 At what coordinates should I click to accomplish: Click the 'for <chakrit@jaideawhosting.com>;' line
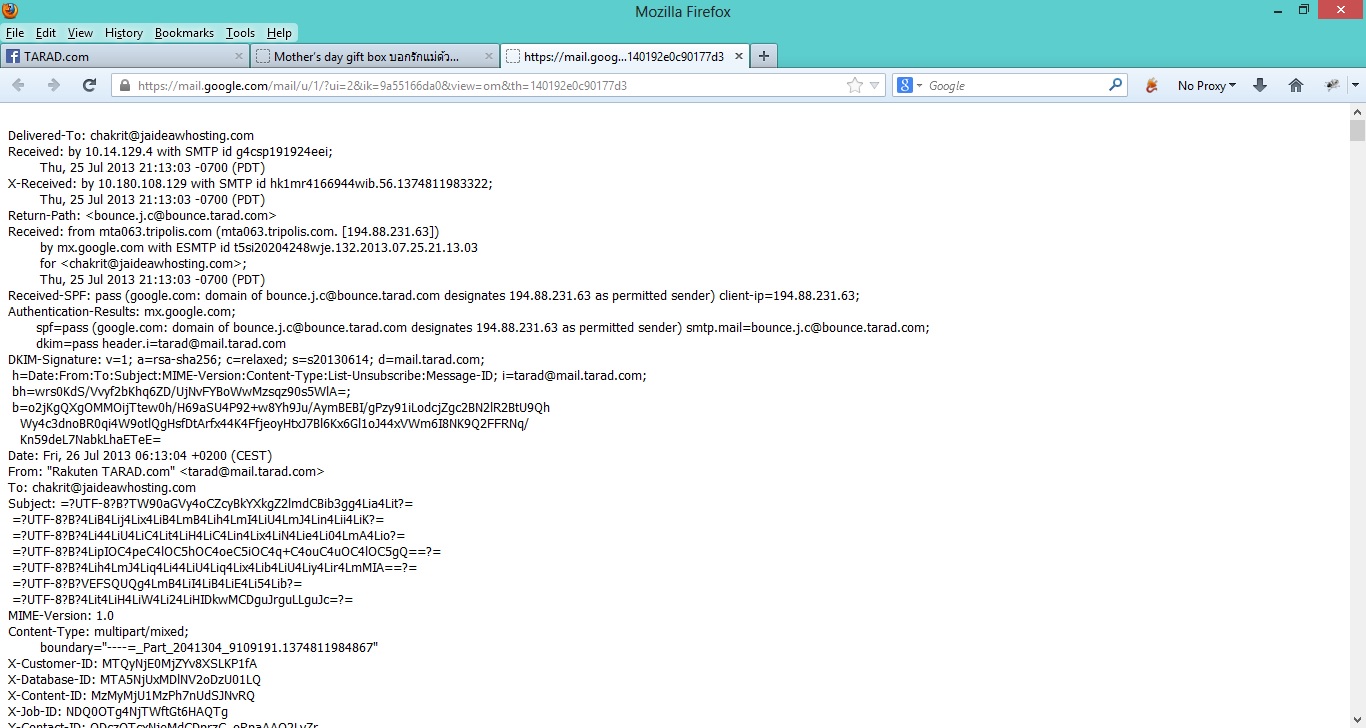(143, 264)
